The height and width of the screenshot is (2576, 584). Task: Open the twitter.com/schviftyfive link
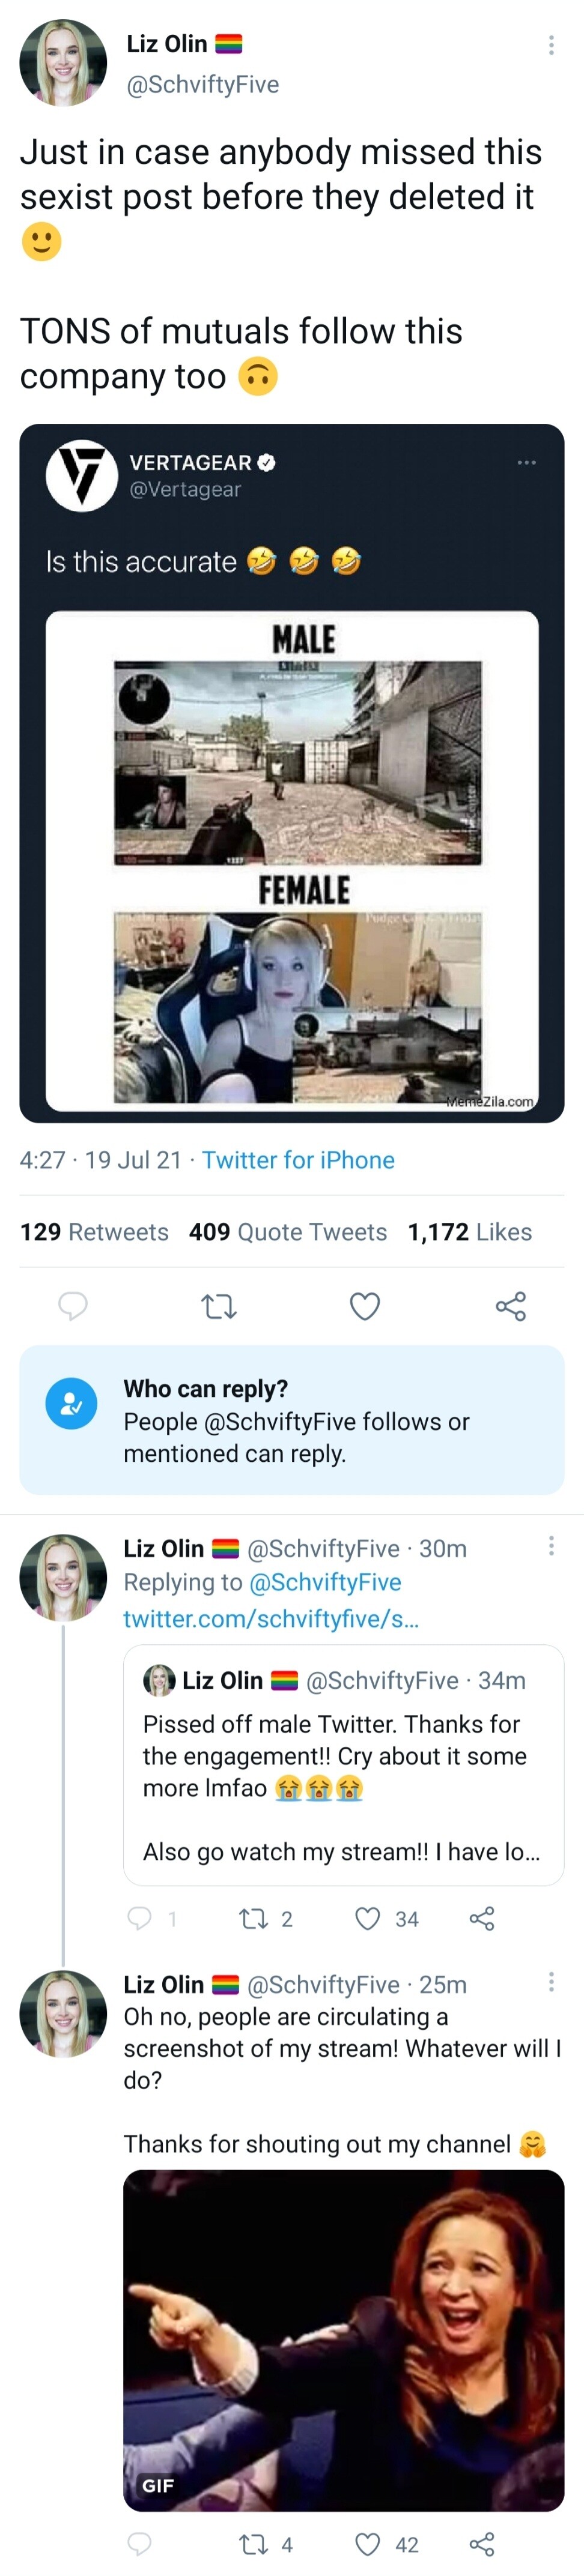click(271, 1619)
